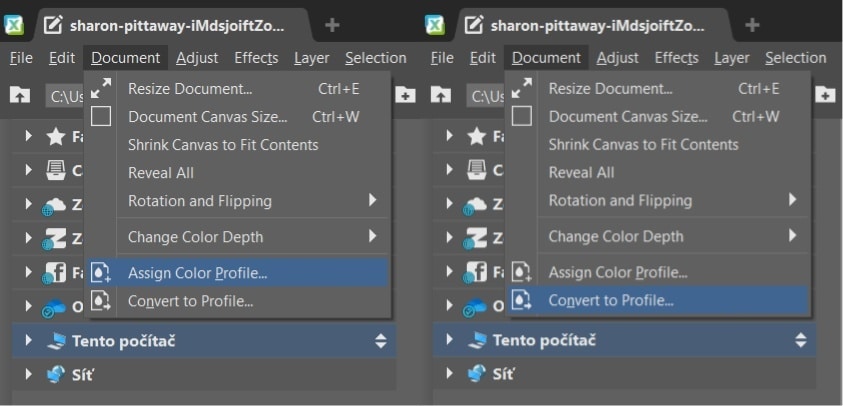Click Favorites star icon in right tree
The image size is (843, 406).
[477, 137]
